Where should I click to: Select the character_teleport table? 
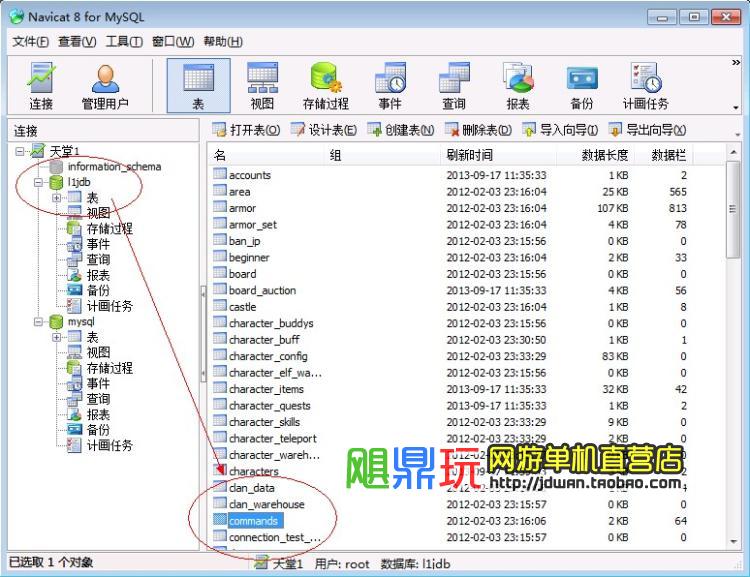click(273, 438)
